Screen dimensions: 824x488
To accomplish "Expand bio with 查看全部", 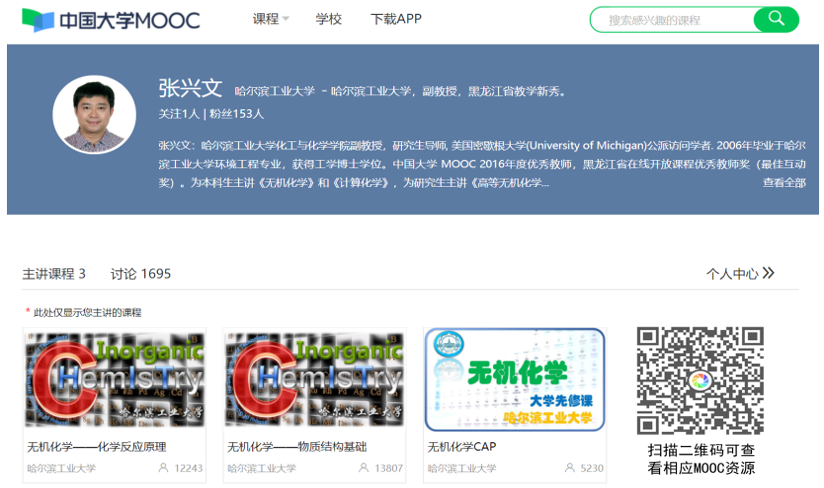I will [784, 182].
